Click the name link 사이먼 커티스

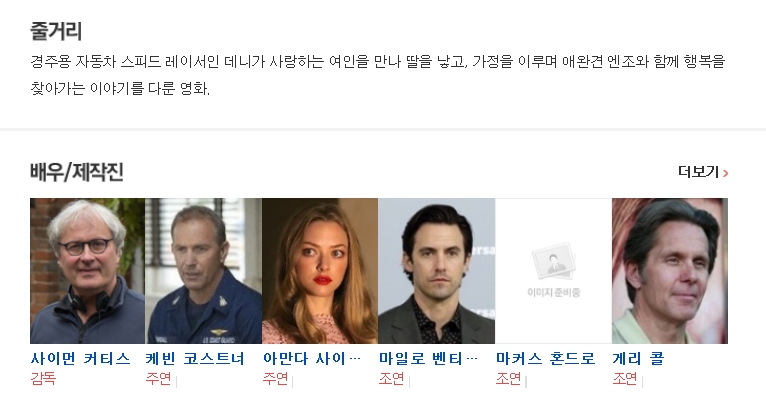click(81, 359)
